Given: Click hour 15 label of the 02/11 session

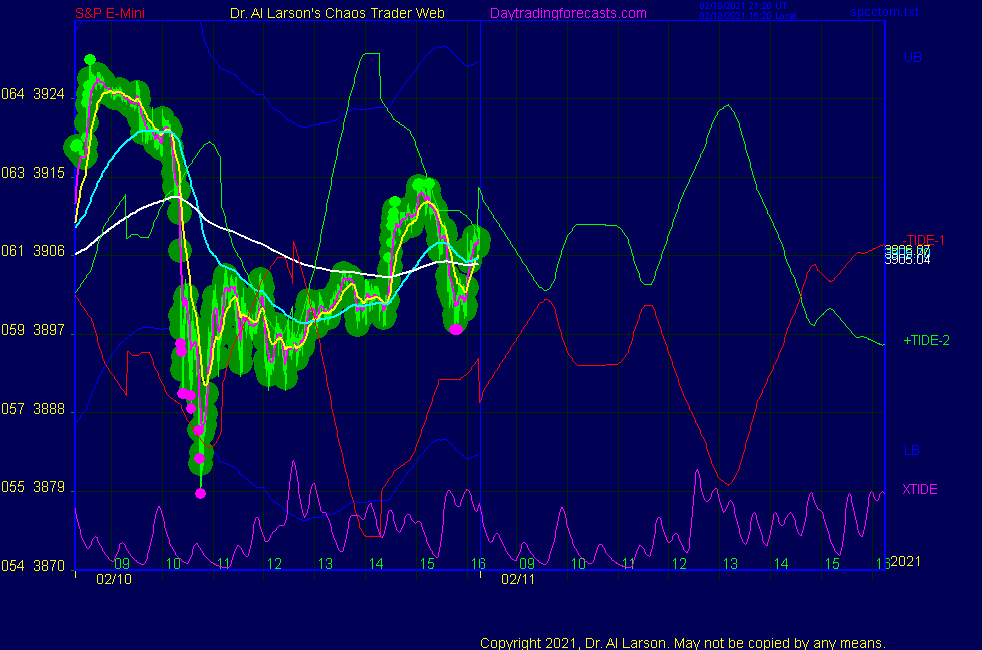Looking at the screenshot, I should tap(832, 564).
